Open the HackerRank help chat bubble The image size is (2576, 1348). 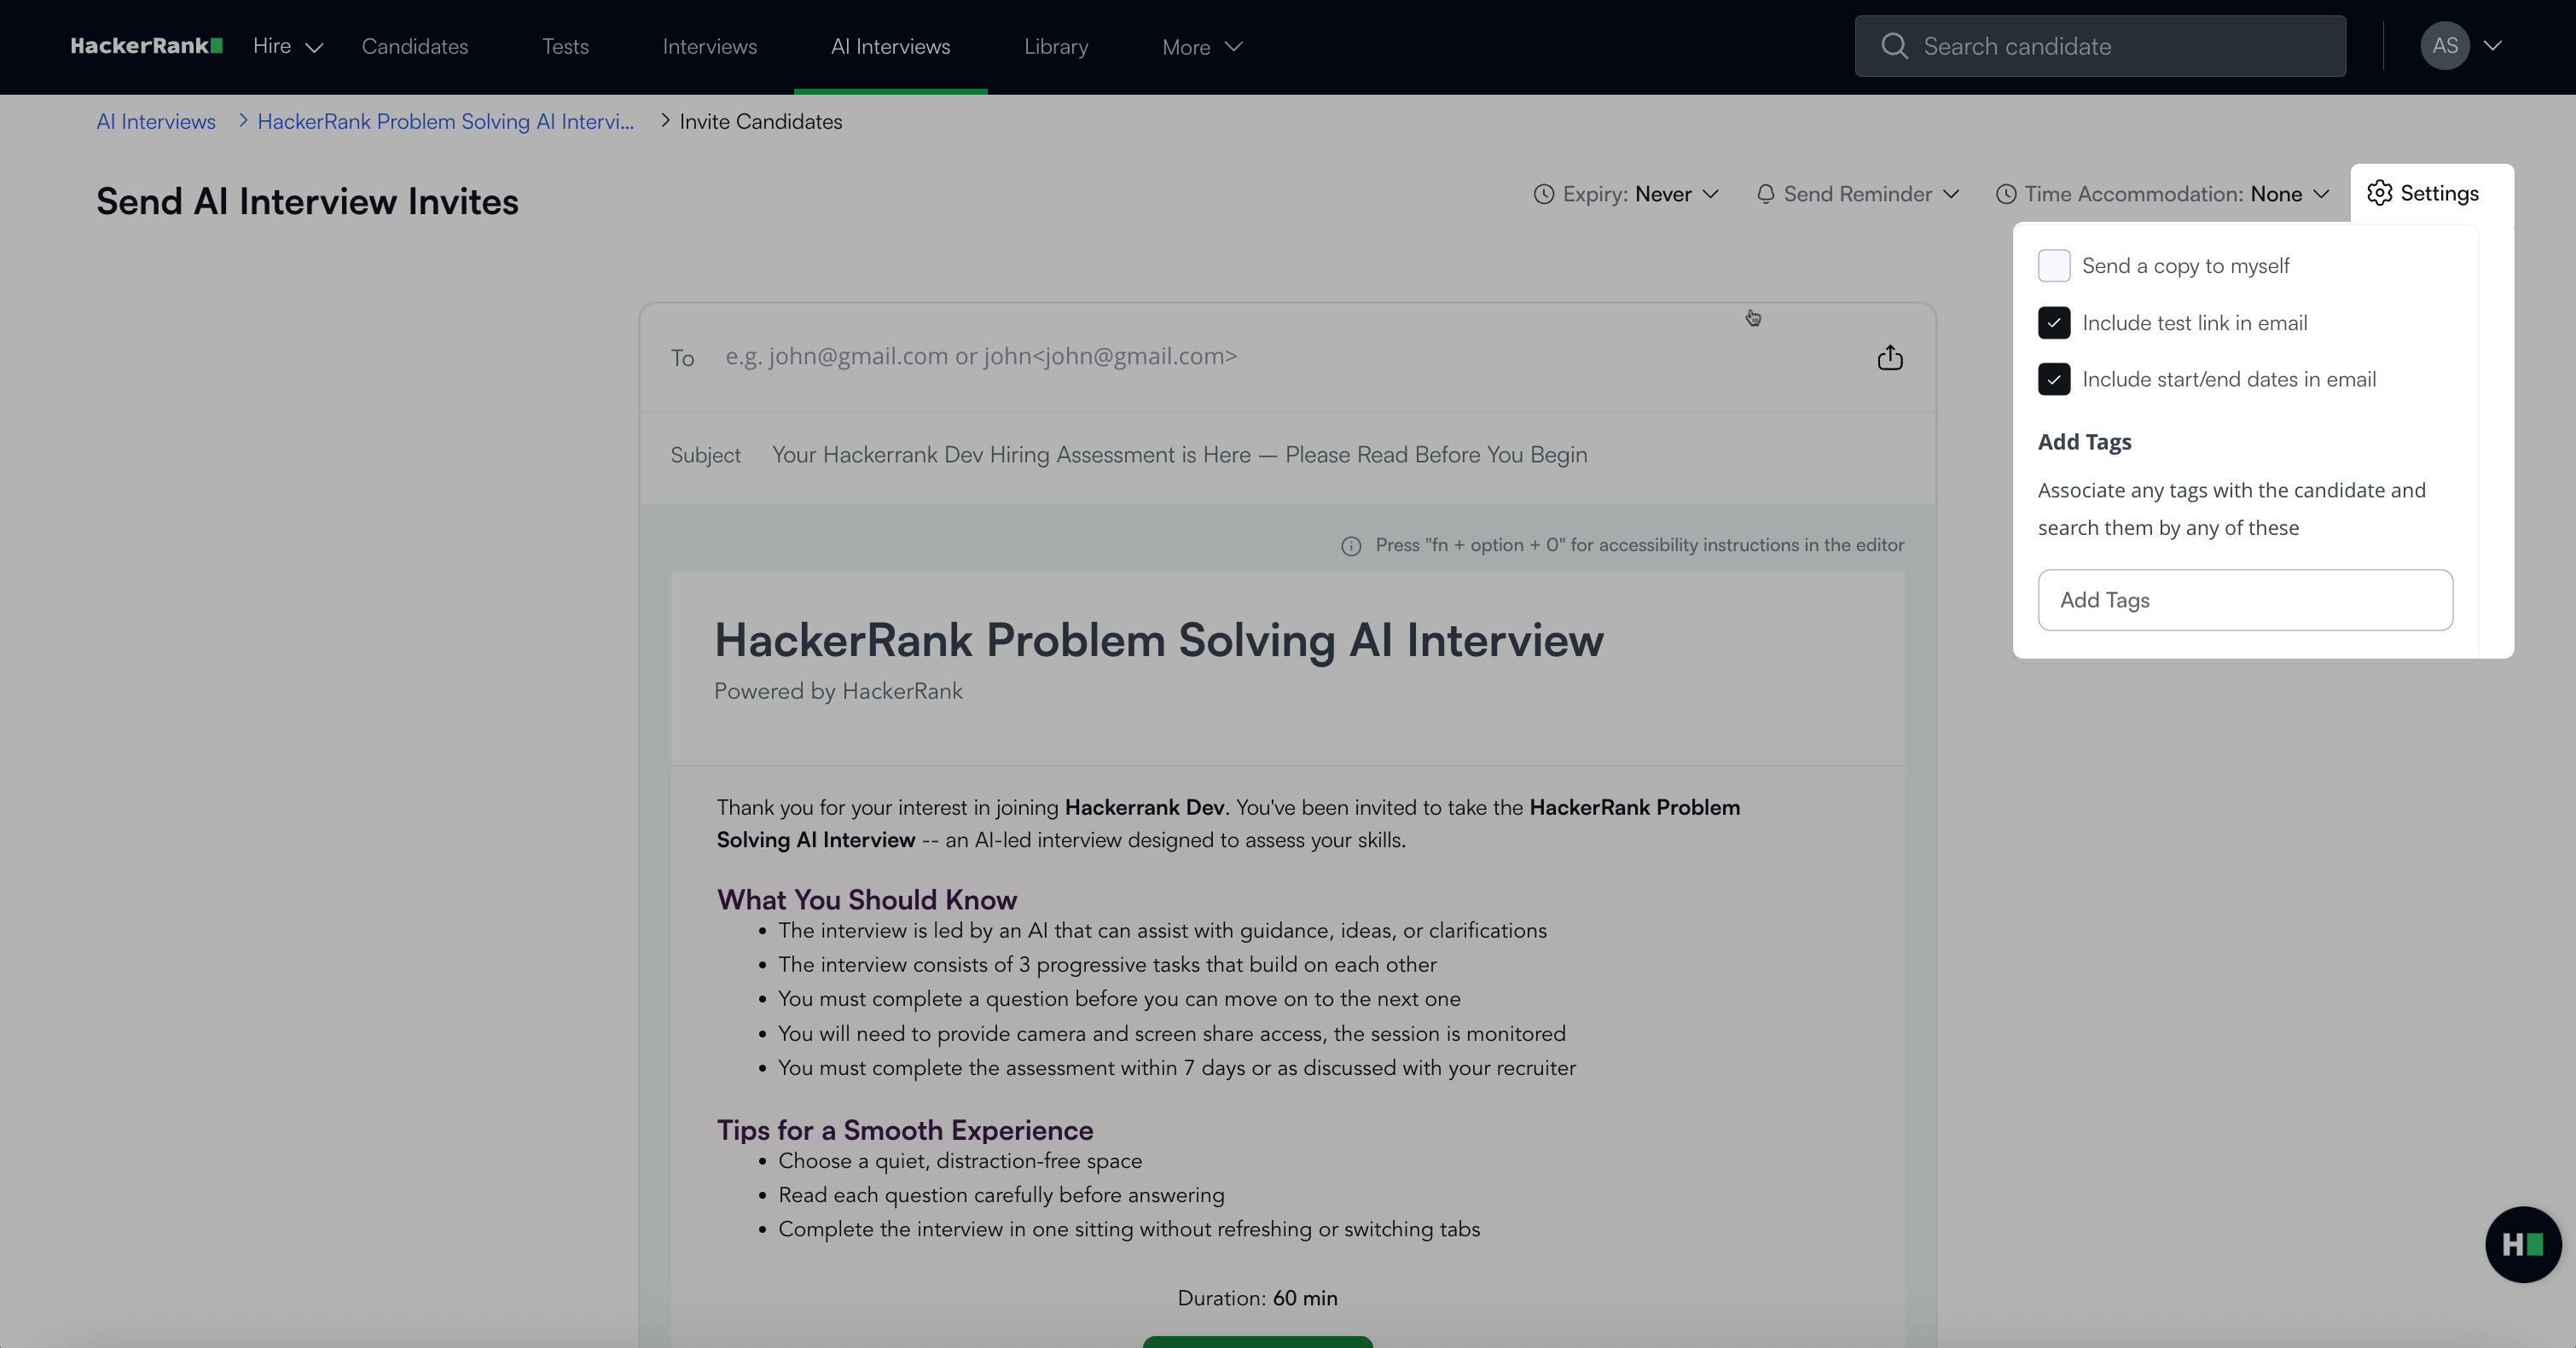click(2523, 1244)
